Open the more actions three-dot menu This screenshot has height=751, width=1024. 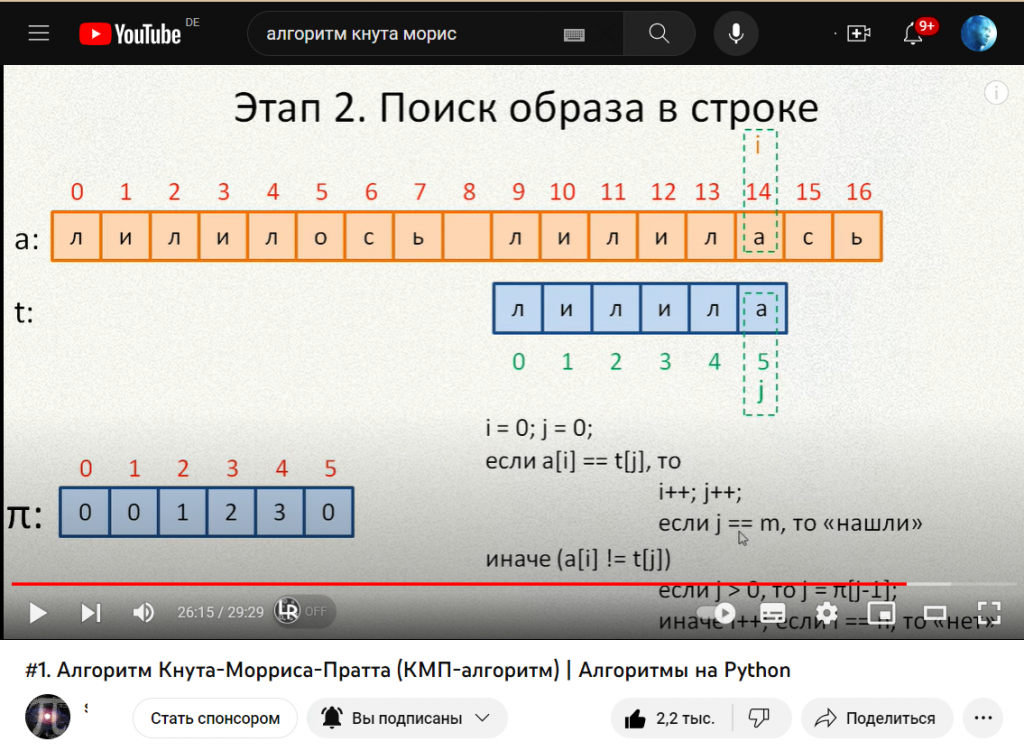[x=983, y=718]
